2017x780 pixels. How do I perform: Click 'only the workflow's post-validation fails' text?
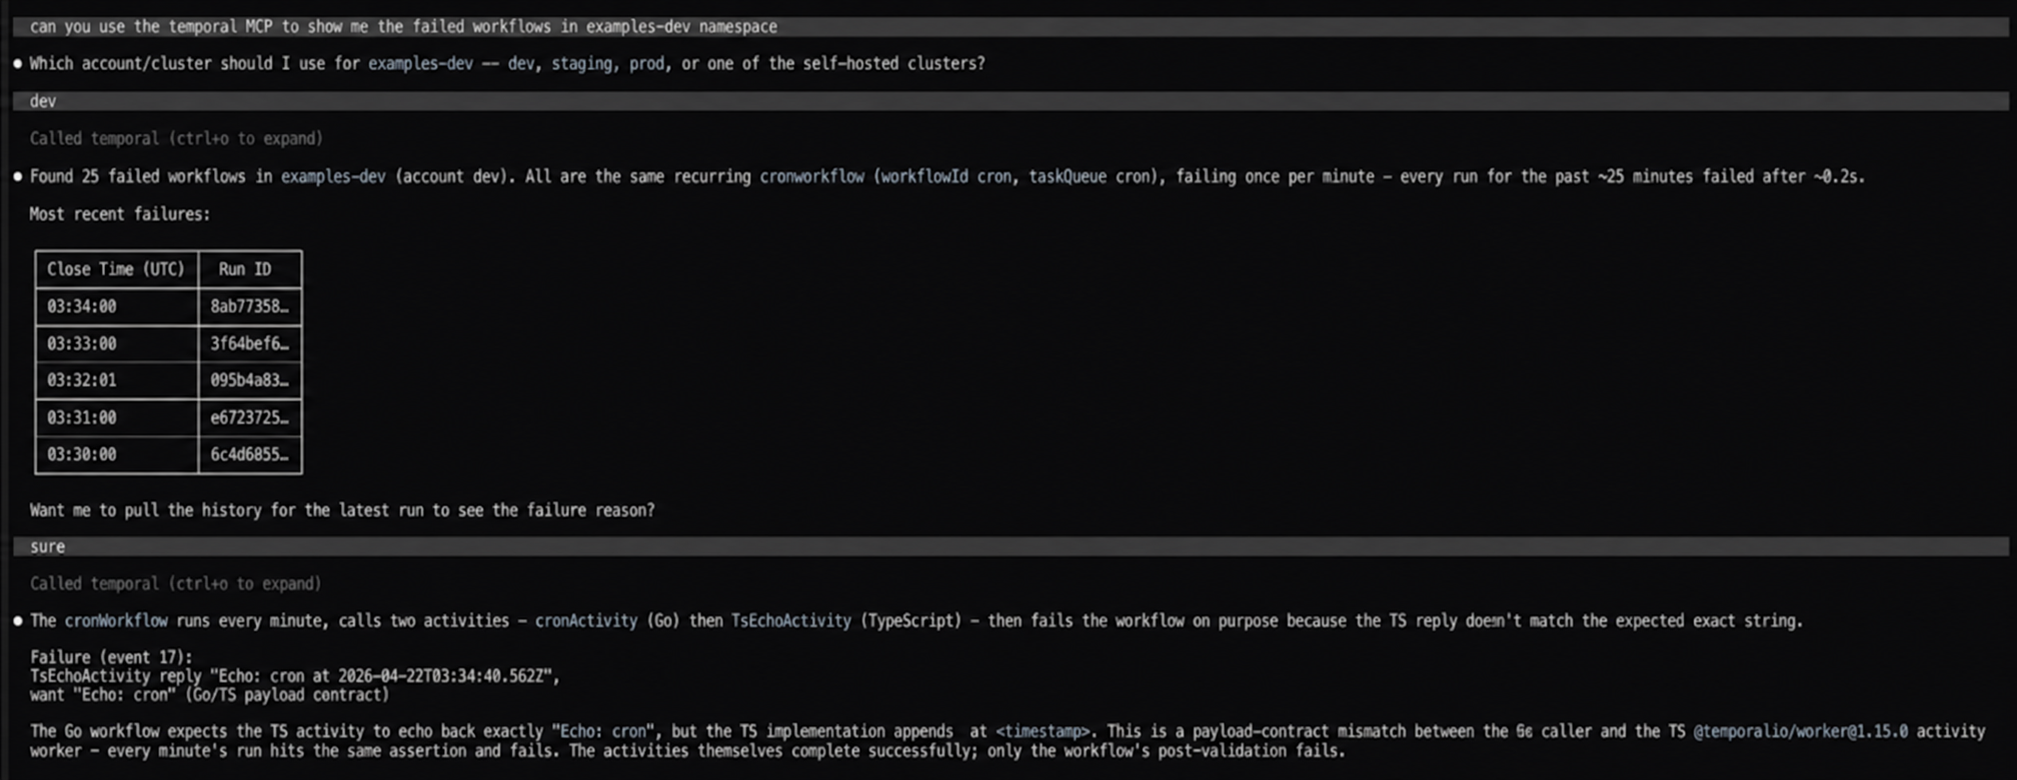1161,751
